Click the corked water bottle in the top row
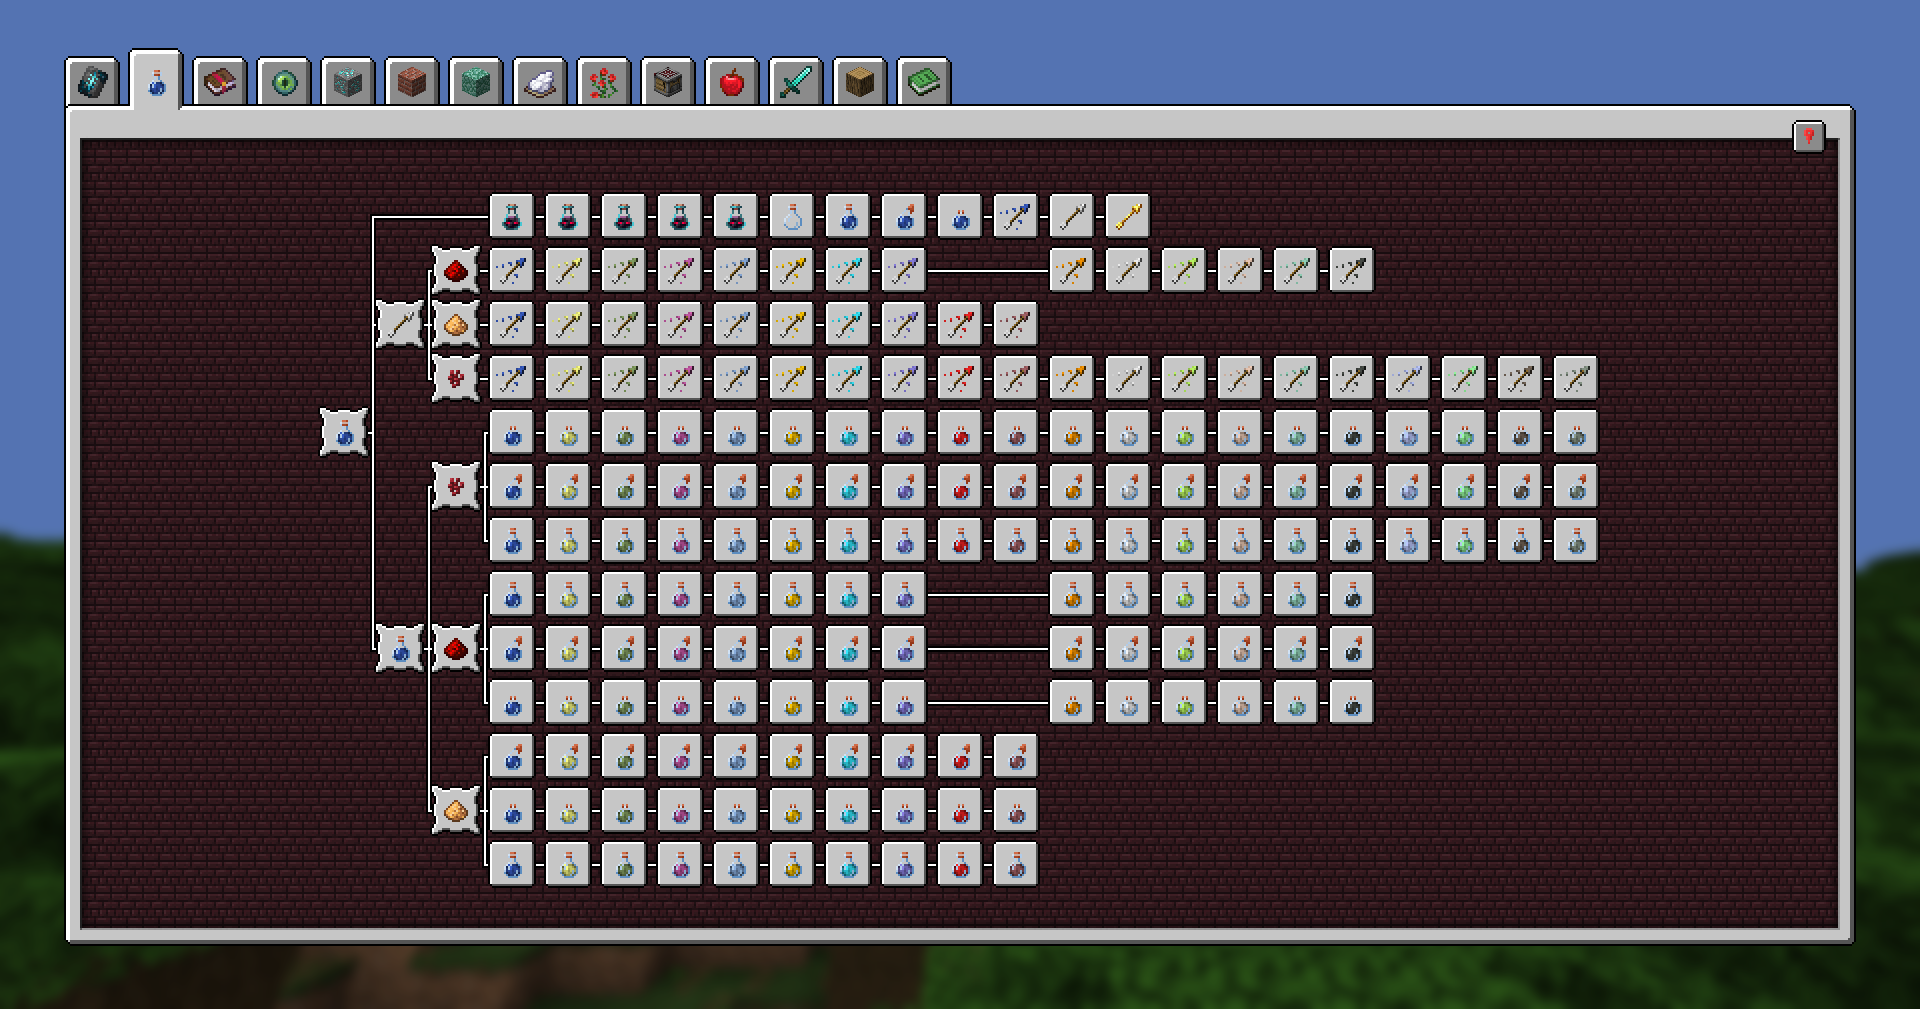1920x1009 pixels. click(x=848, y=217)
